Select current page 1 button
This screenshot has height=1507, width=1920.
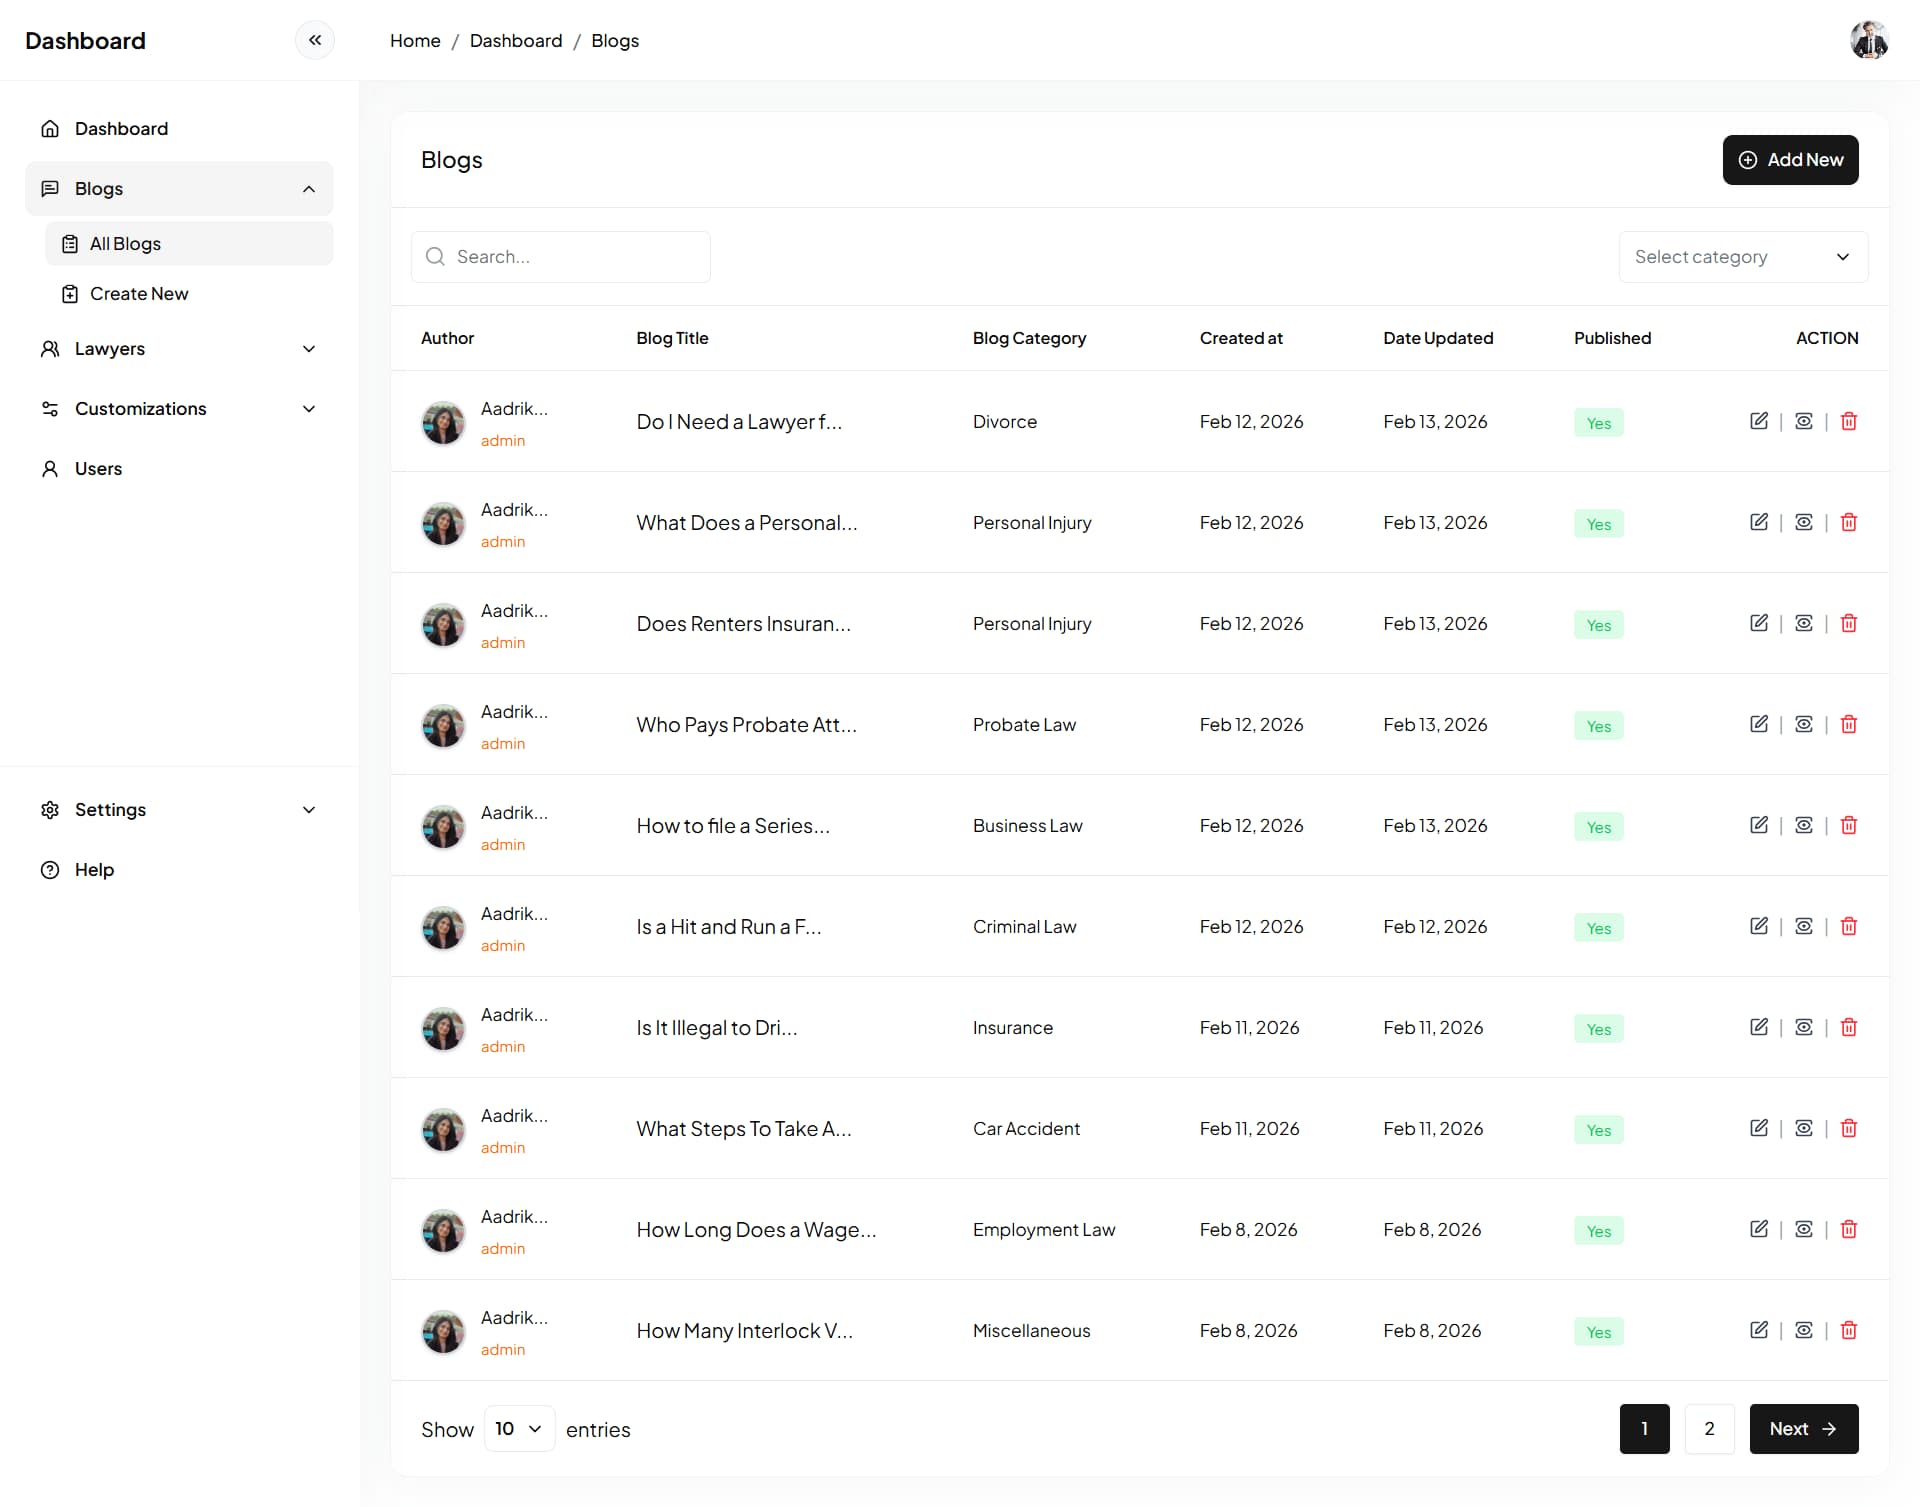pyautogui.click(x=1645, y=1429)
